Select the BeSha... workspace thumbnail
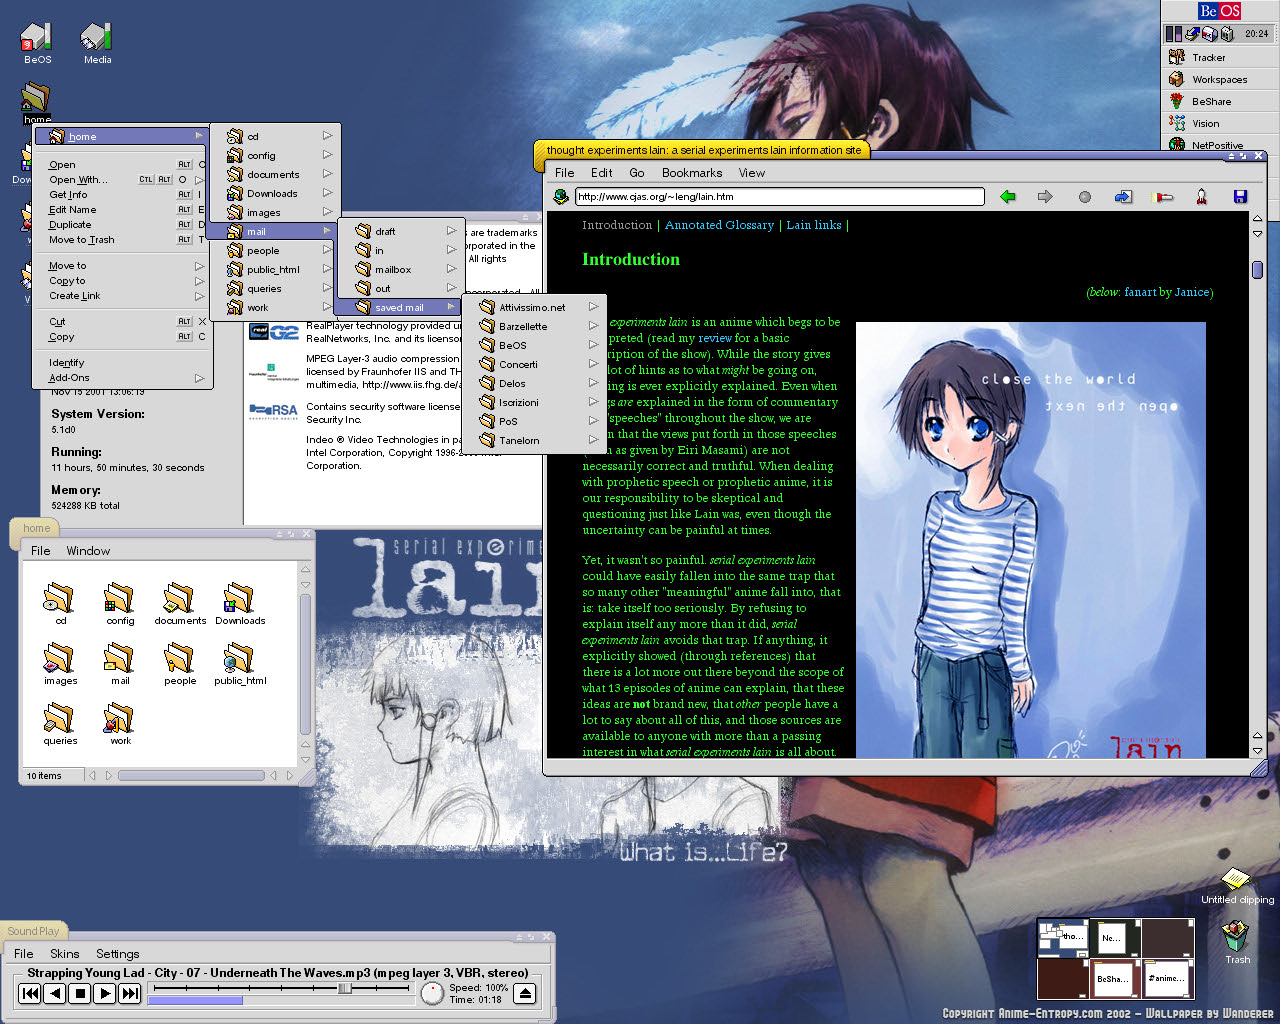The width and height of the screenshot is (1280, 1024). click(1114, 977)
